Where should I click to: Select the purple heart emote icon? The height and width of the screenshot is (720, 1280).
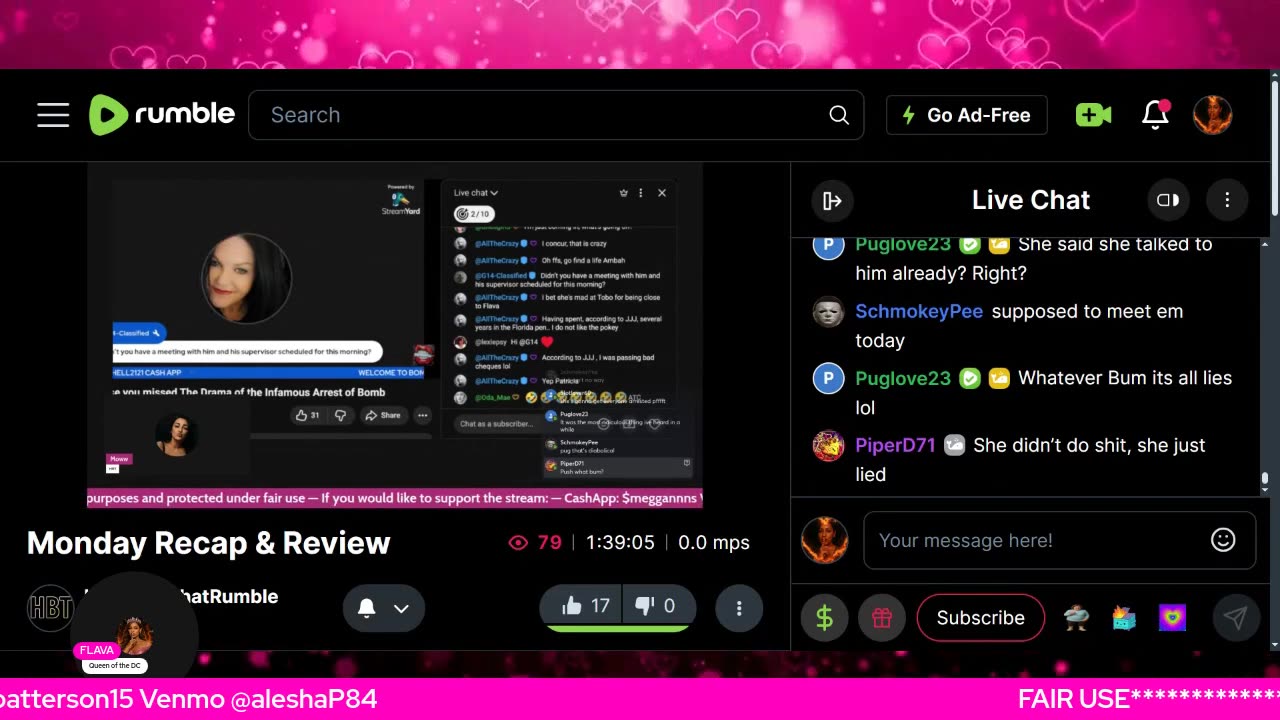[1172, 618]
